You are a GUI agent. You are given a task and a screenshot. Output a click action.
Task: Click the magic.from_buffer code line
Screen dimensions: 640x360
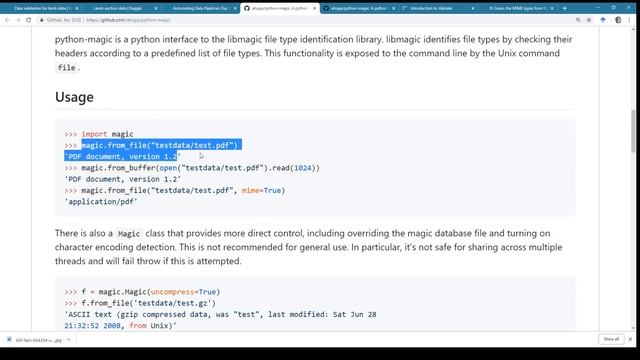[192, 168]
